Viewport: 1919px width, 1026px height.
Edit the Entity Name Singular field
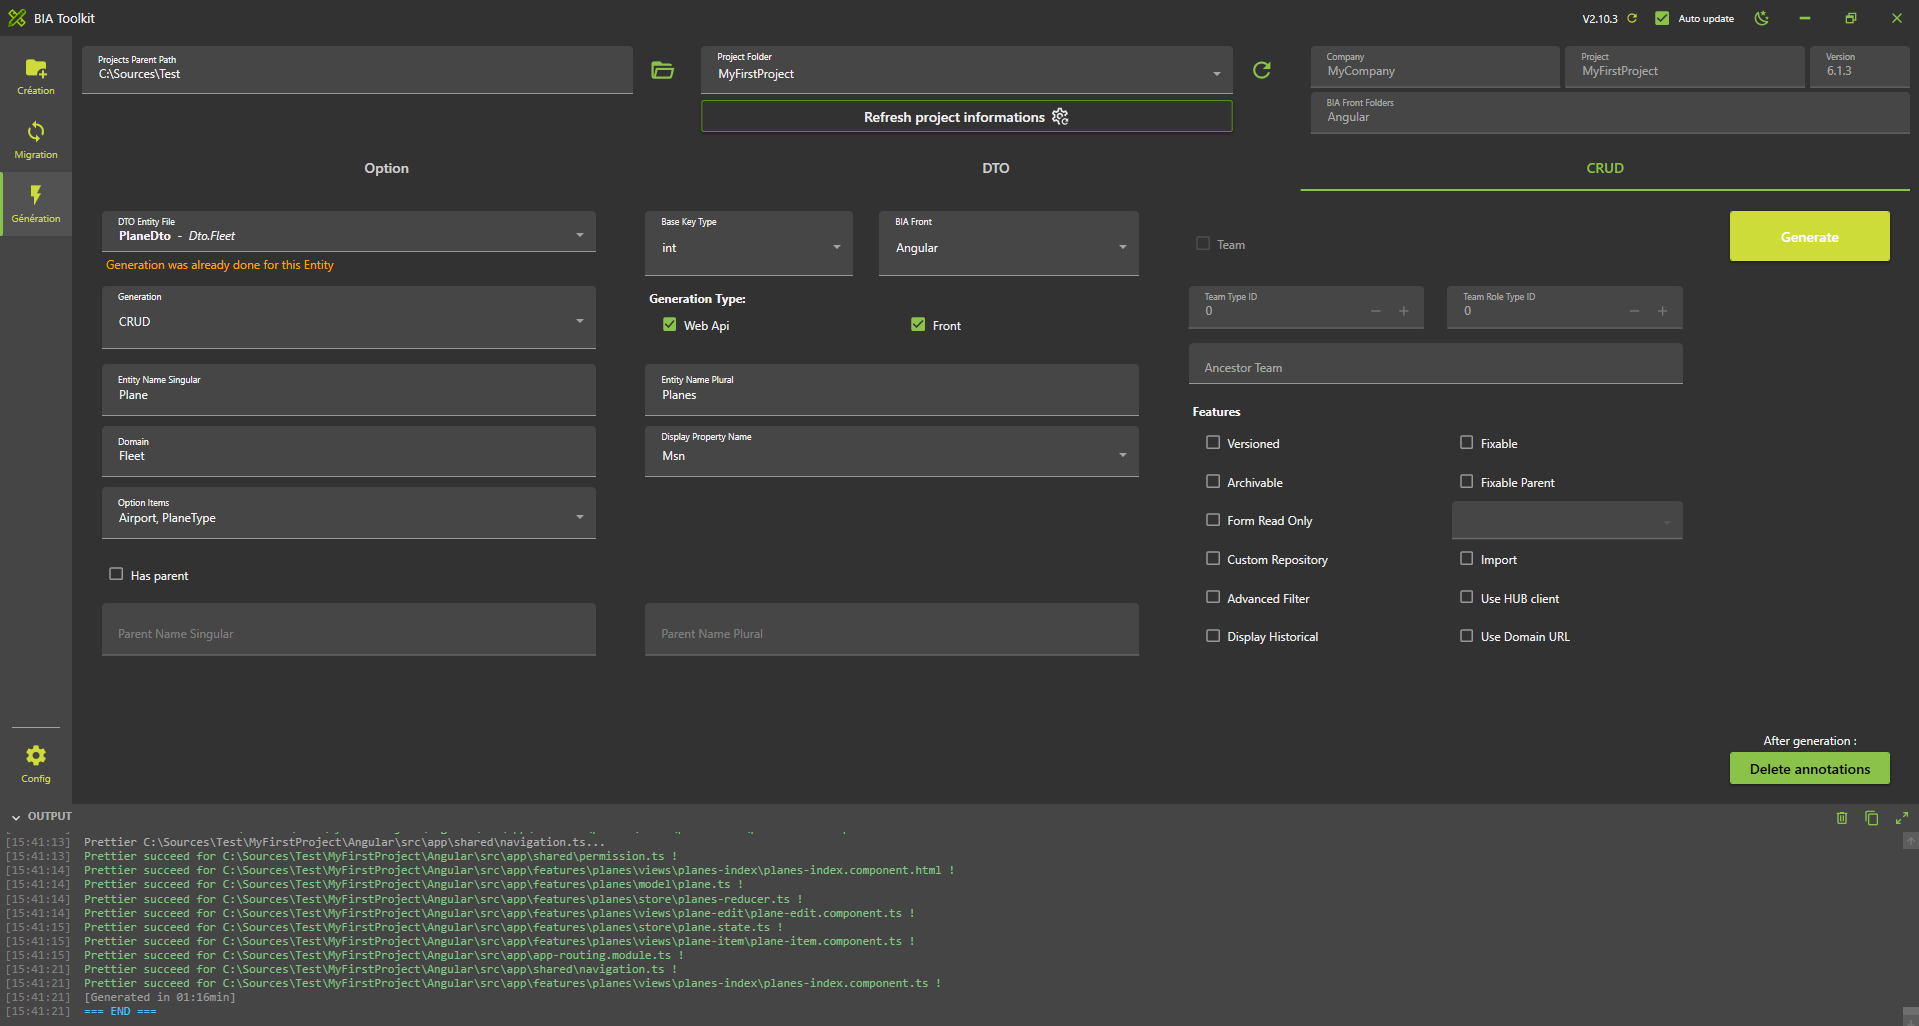[x=349, y=389]
